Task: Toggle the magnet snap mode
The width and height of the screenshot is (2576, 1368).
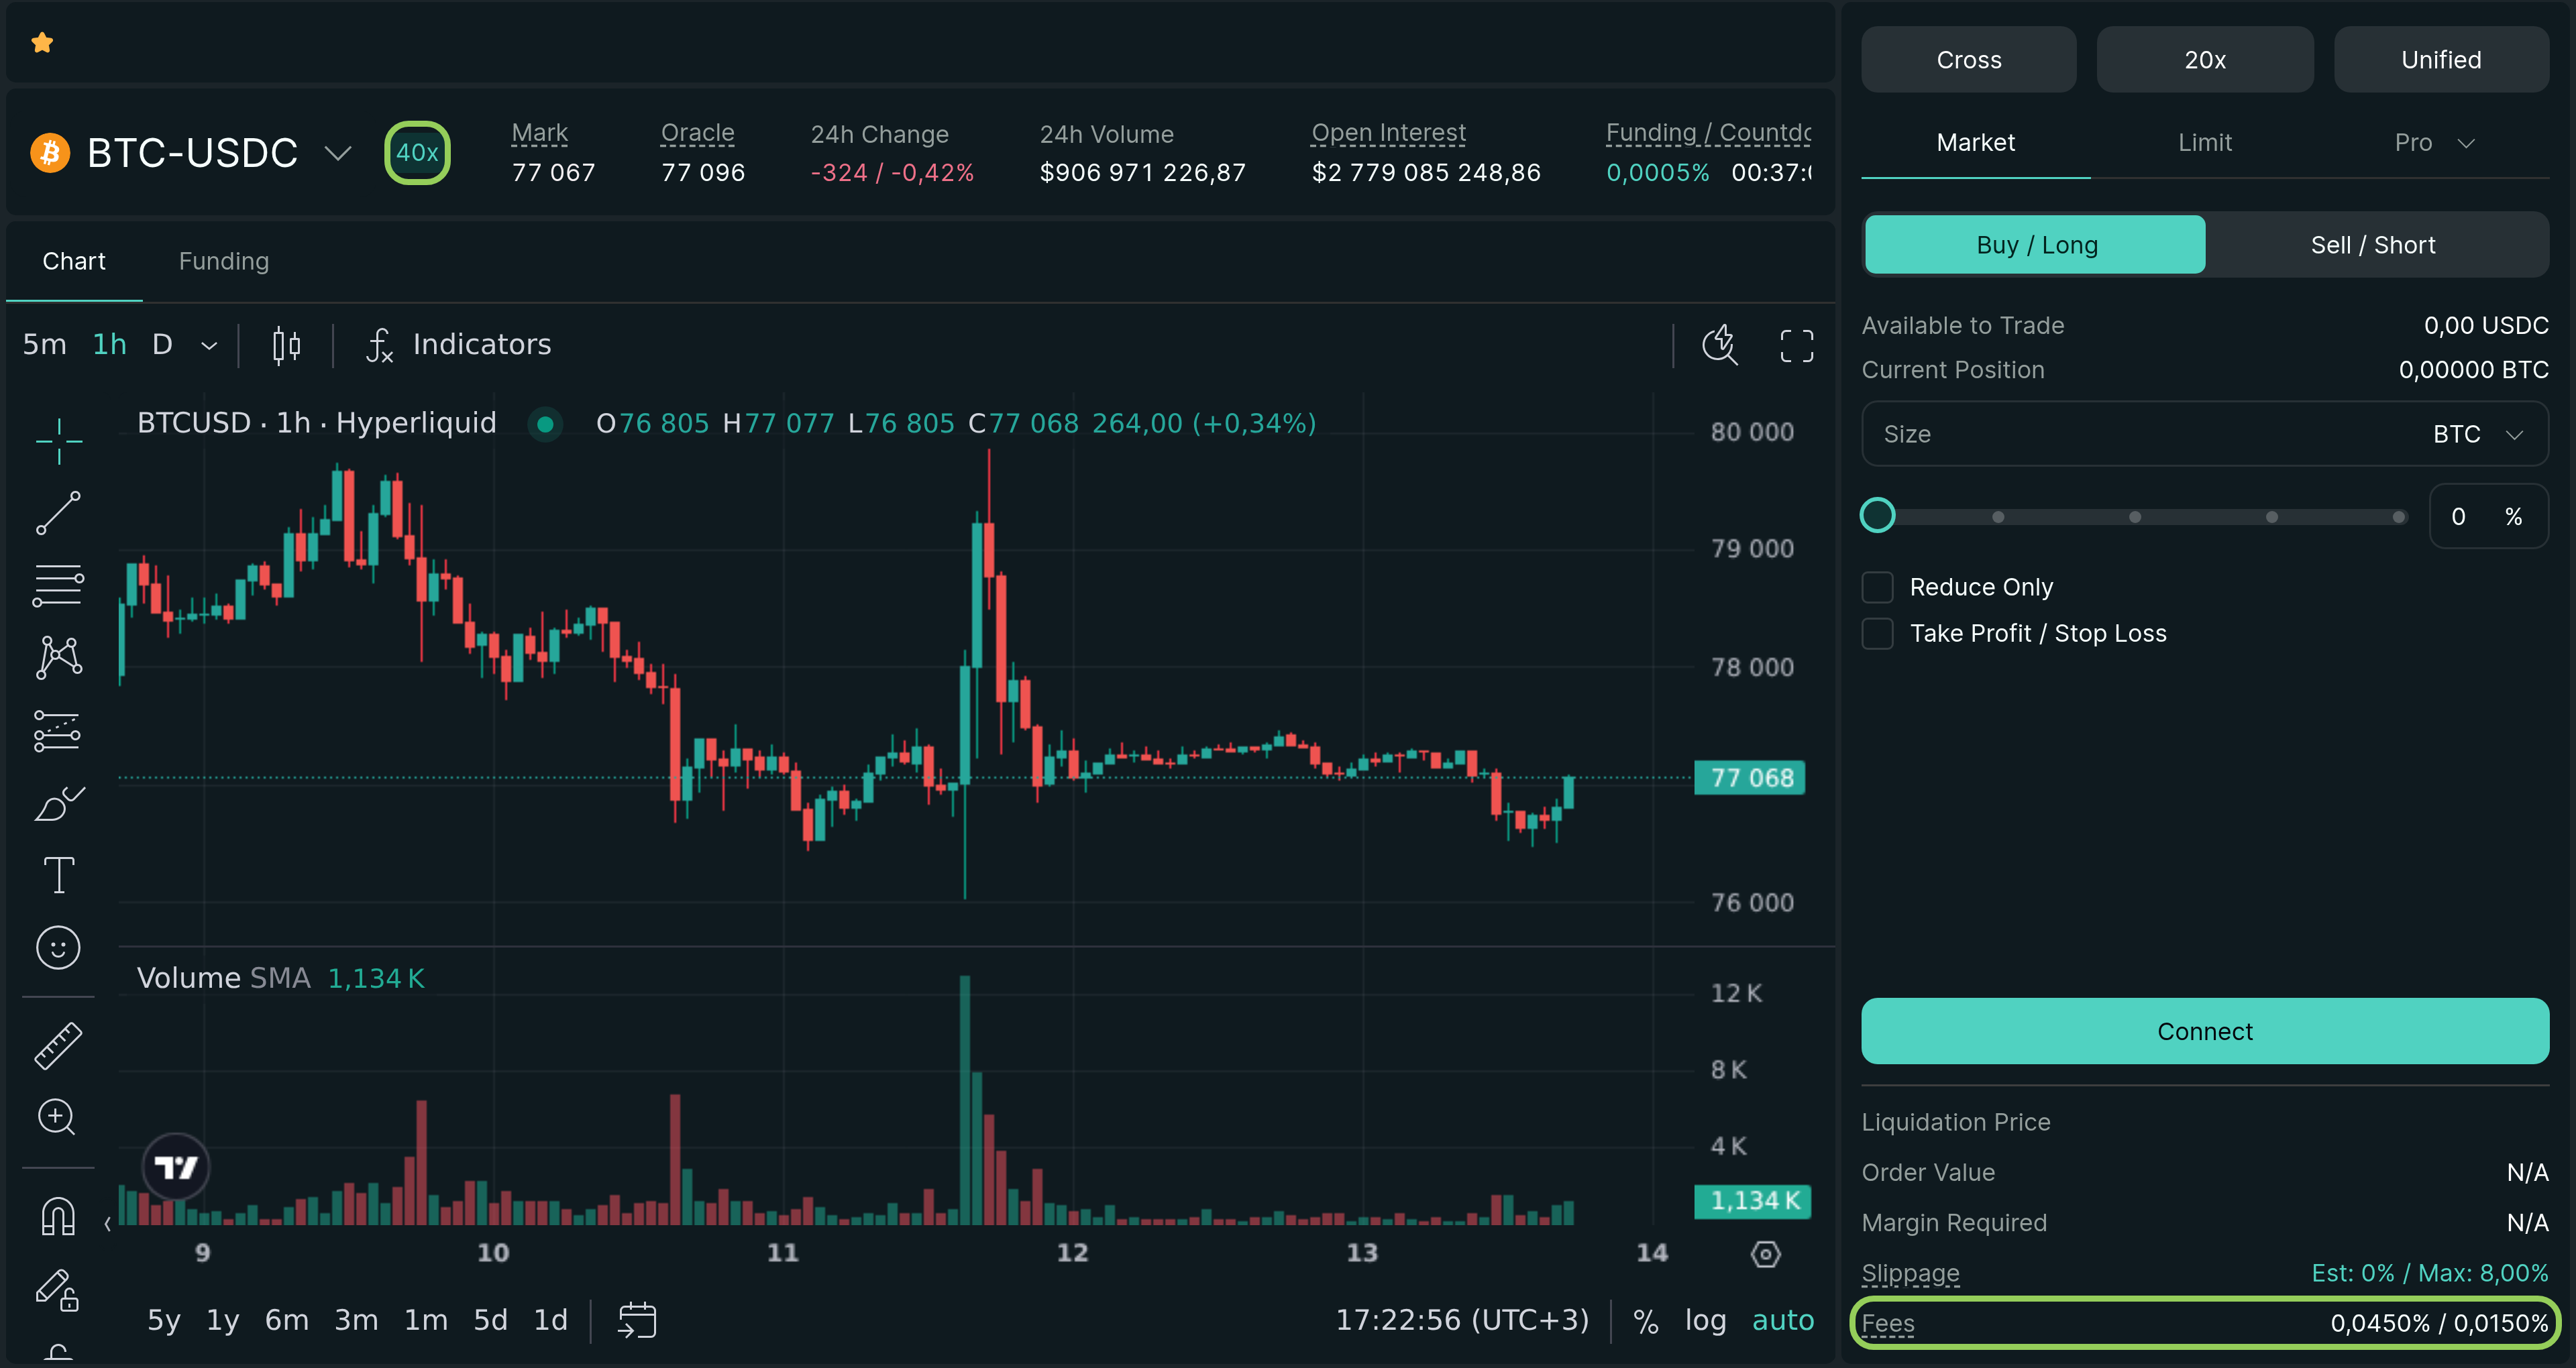Action: [58, 1216]
